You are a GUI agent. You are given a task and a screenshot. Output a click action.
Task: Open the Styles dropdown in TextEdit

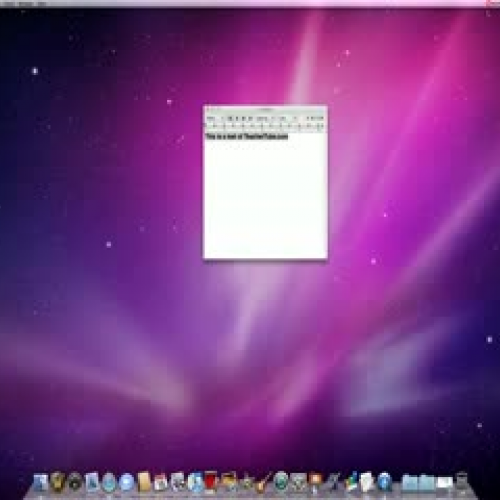(215, 119)
